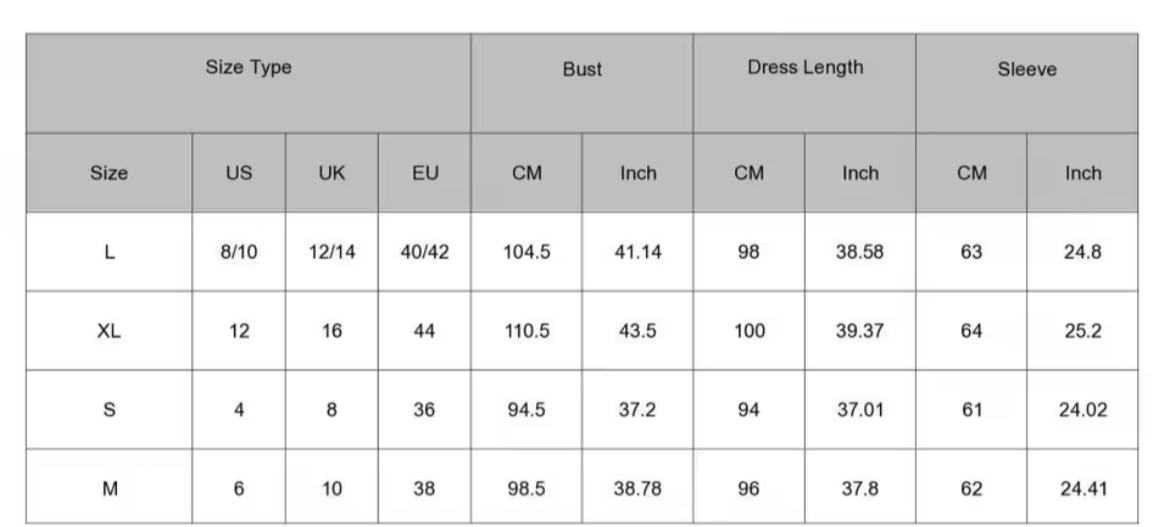Click the Dress Length header
This screenshot has height=527, width=1170.
(x=804, y=69)
